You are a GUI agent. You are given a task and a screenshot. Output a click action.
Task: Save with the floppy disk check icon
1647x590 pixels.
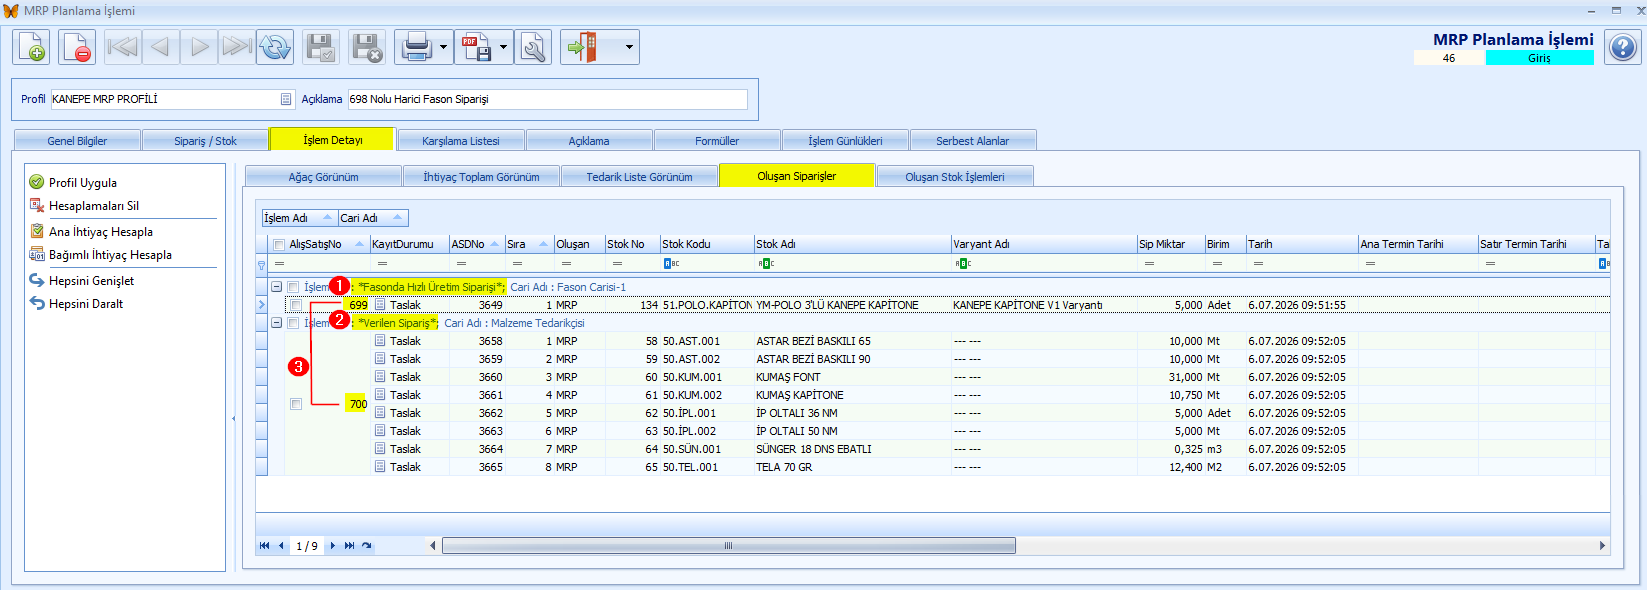coord(321,47)
